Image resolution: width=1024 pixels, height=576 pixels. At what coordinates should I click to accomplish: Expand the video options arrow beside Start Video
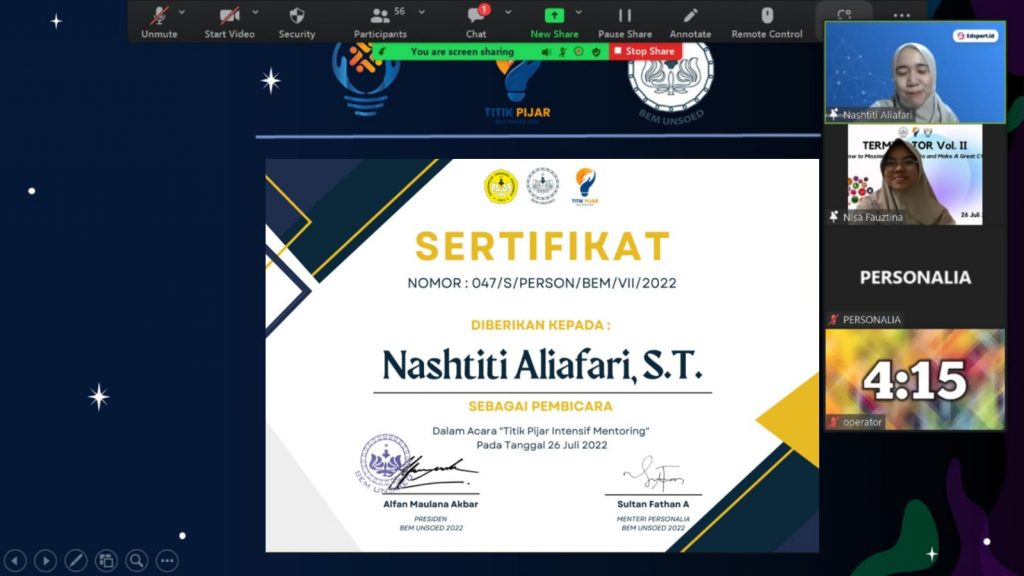pos(256,13)
